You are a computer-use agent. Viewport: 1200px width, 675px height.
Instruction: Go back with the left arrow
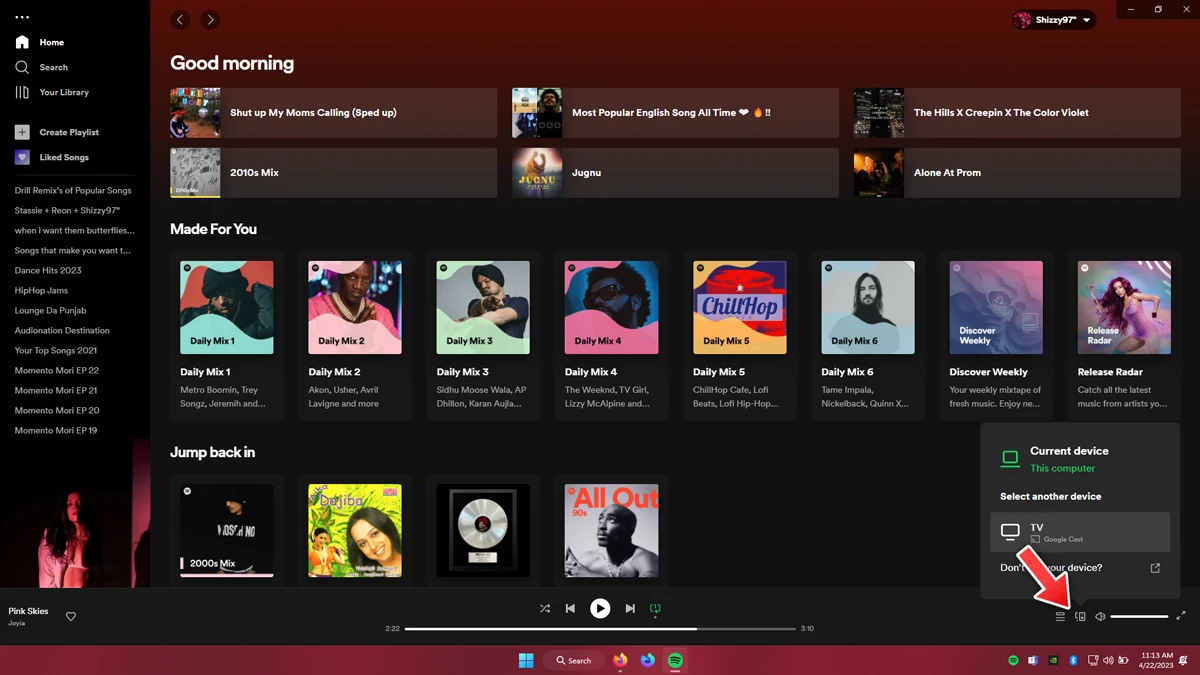[x=180, y=19]
